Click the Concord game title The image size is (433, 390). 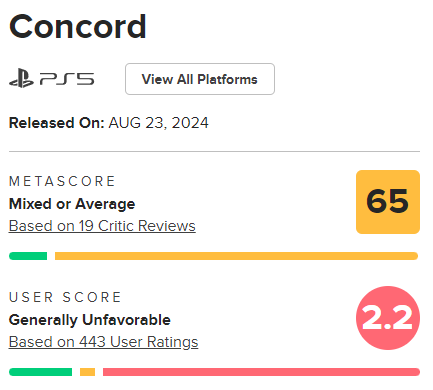[x=78, y=27]
